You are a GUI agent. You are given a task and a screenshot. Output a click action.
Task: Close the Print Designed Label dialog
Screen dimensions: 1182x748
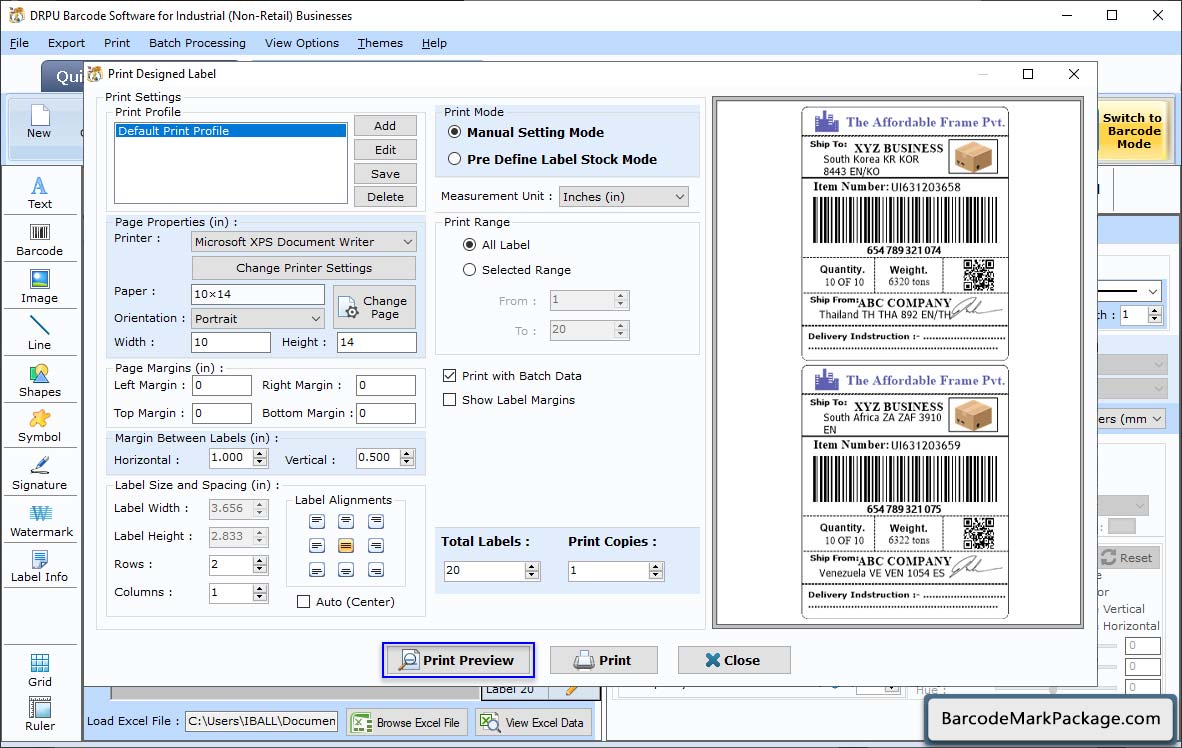[x=733, y=660]
